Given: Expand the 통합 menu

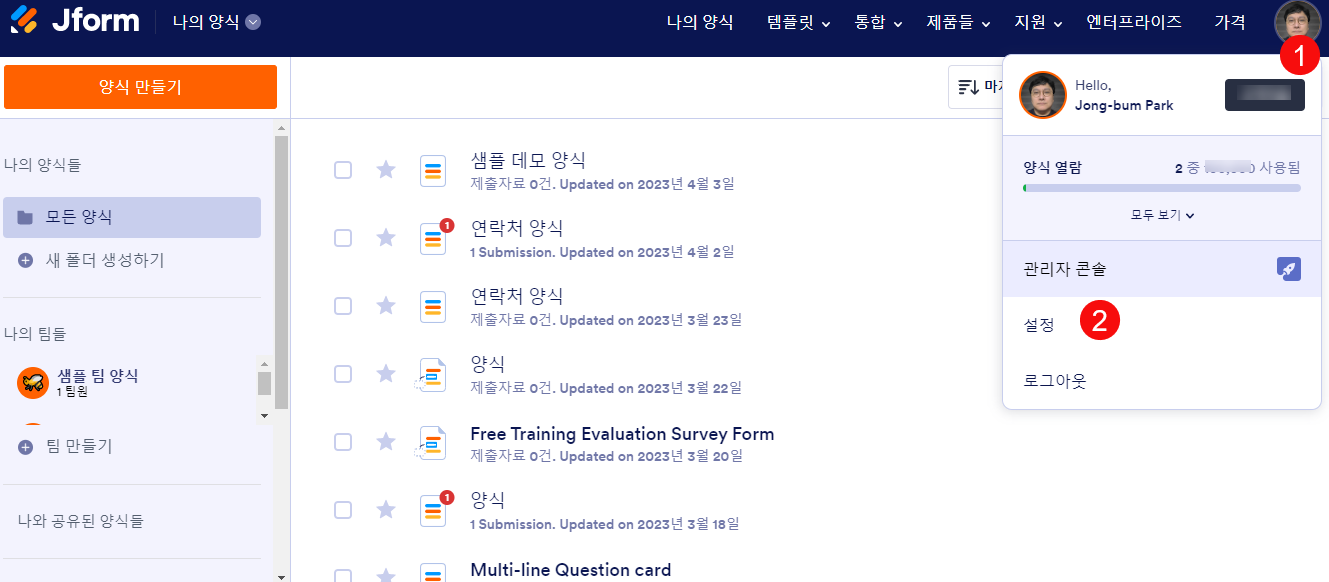Looking at the screenshot, I should pyautogui.click(x=878, y=22).
